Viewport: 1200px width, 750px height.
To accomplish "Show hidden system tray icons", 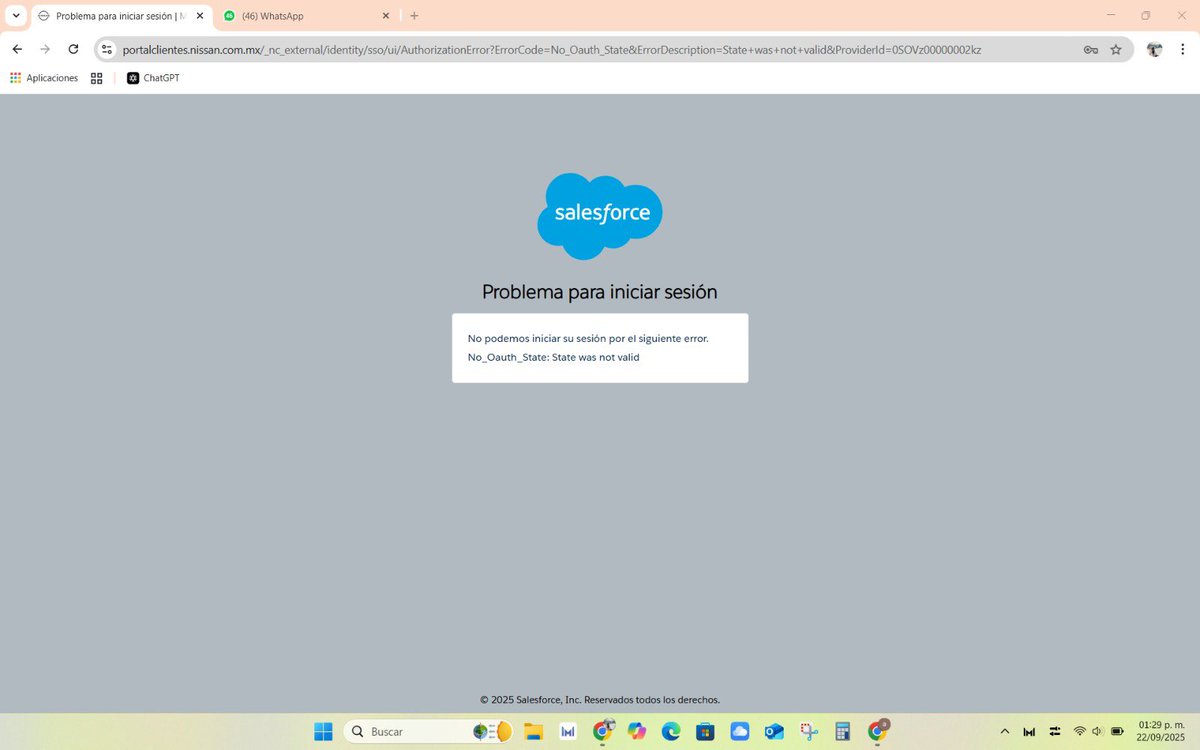I will pos(1005,732).
